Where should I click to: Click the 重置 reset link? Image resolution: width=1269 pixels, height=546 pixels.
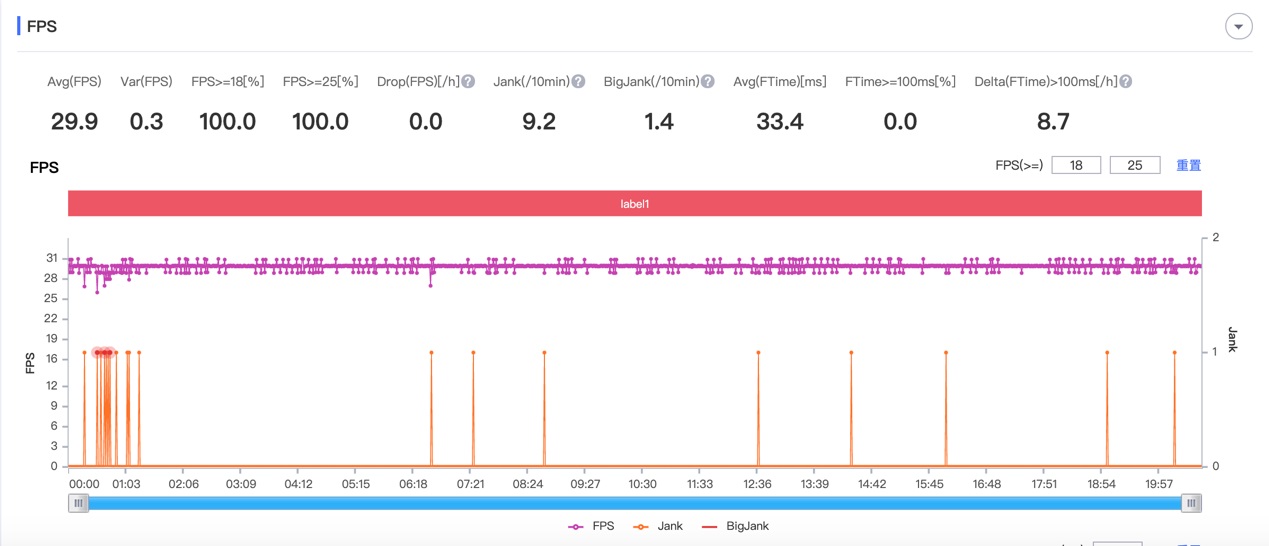click(x=1188, y=165)
